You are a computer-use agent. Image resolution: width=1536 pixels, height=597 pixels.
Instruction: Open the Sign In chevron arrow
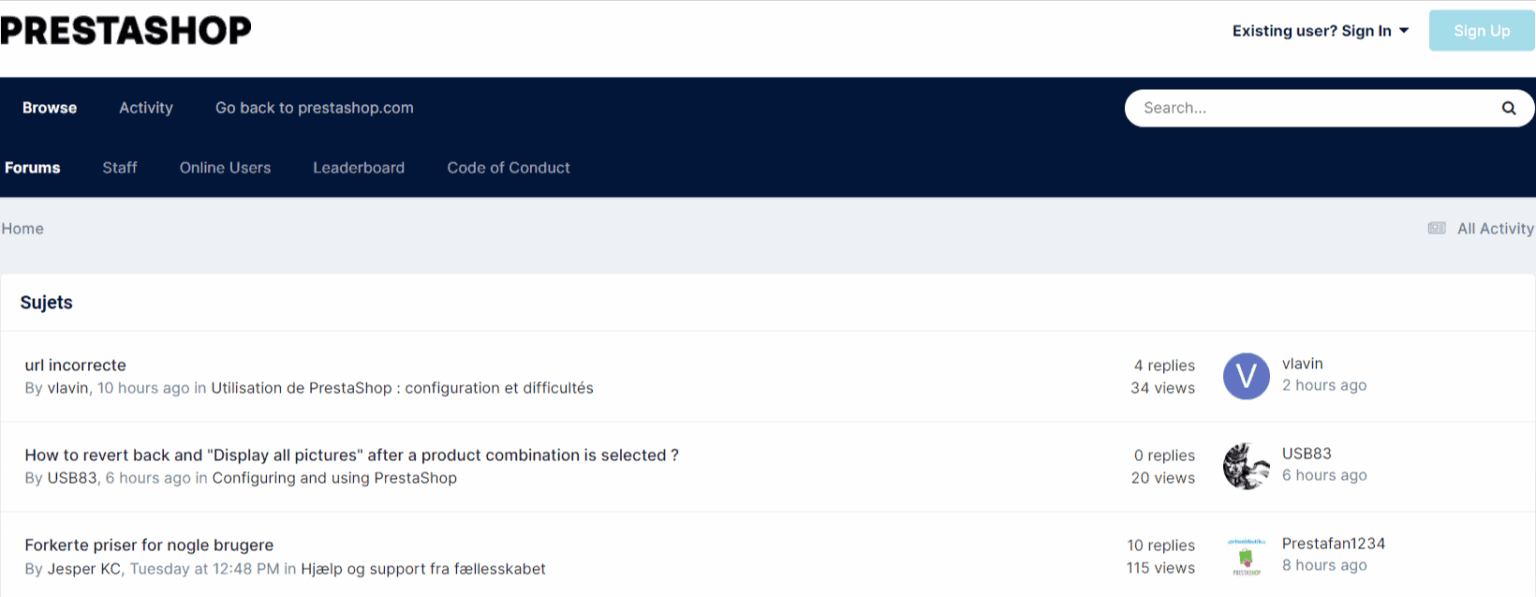click(1404, 31)
